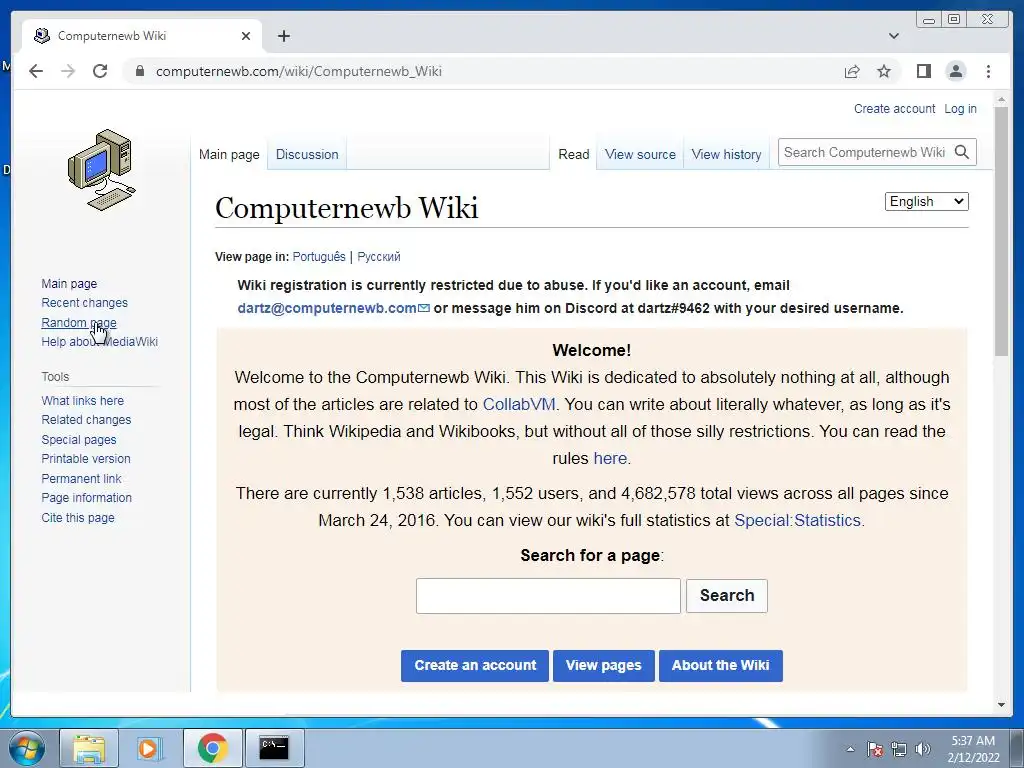The image size is (1024, 768).
Task: Follow the rules 'here' link
Action: [x=610, y=458]
